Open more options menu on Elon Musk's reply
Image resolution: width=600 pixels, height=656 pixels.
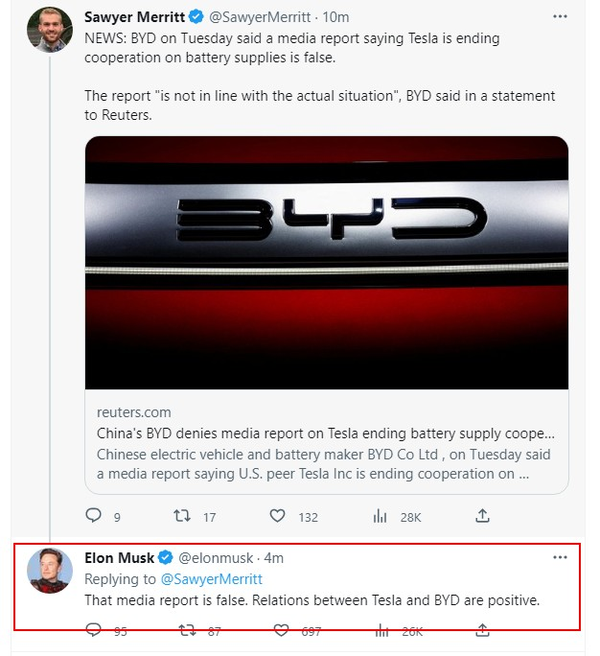(x=560, y=557)
